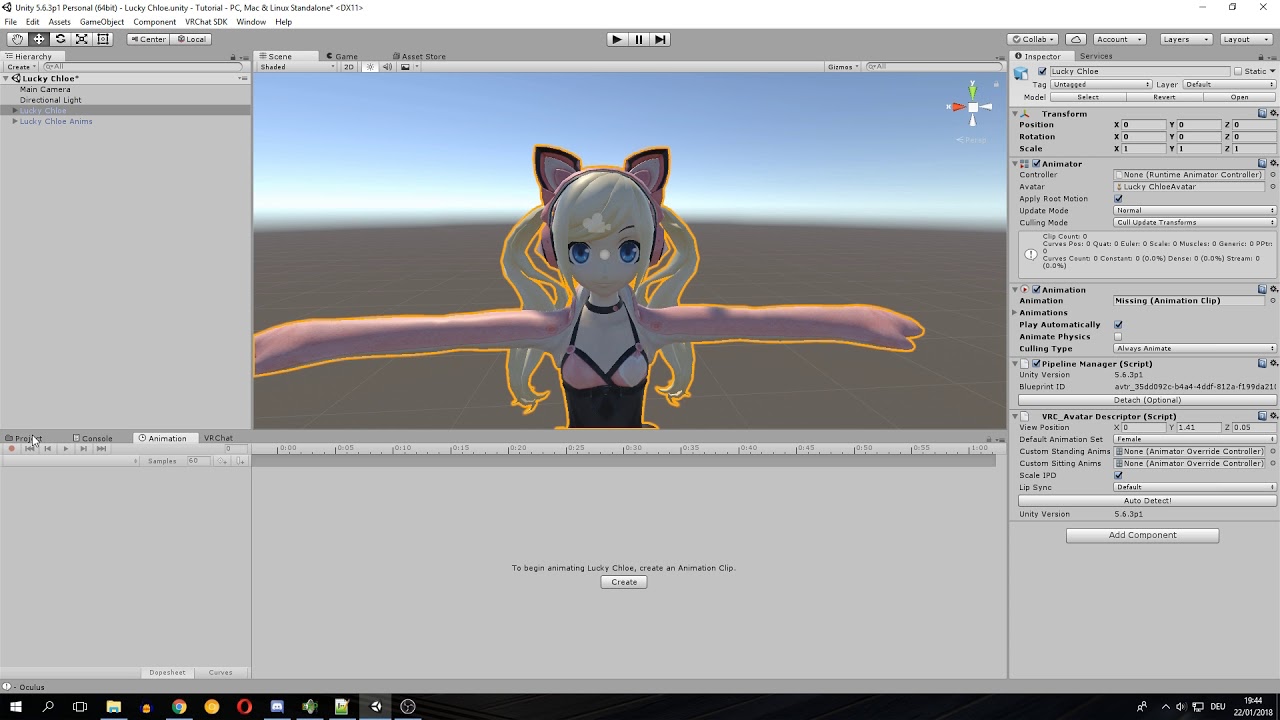
Task: Toggle scene lighting sun icon
Action: (x=370, y=67)
